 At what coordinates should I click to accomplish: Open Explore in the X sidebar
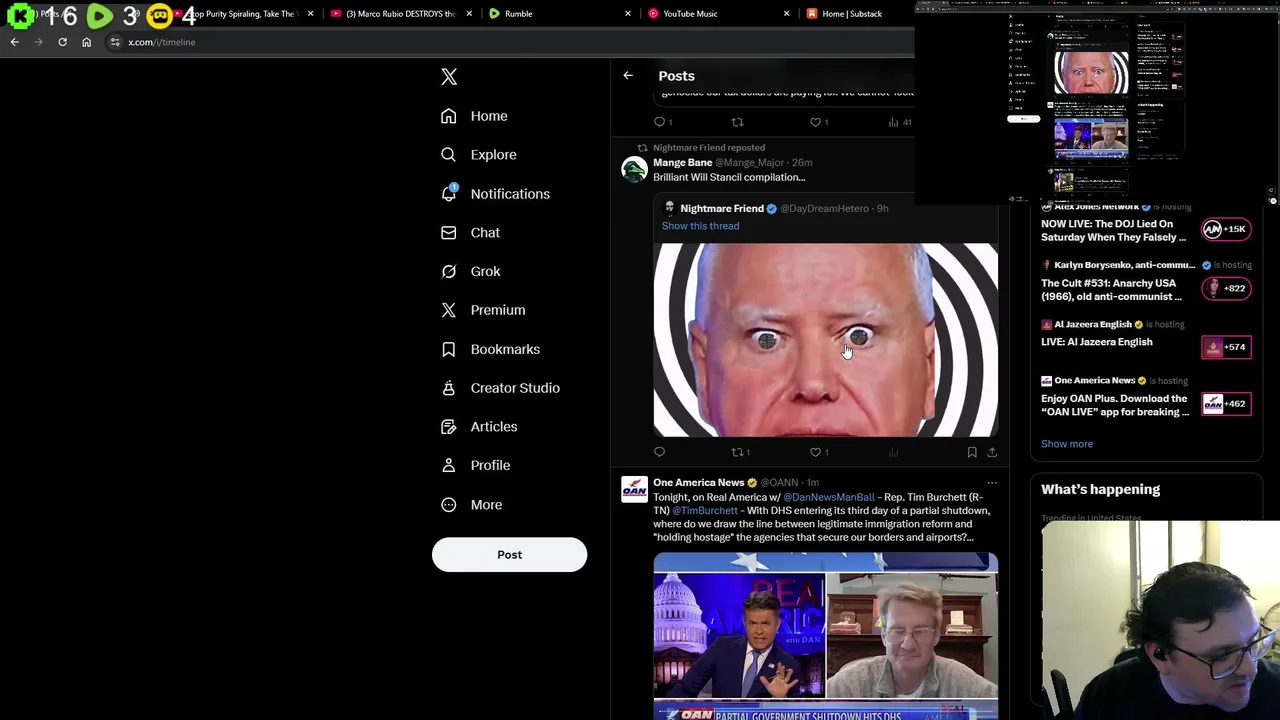(479, 155)
